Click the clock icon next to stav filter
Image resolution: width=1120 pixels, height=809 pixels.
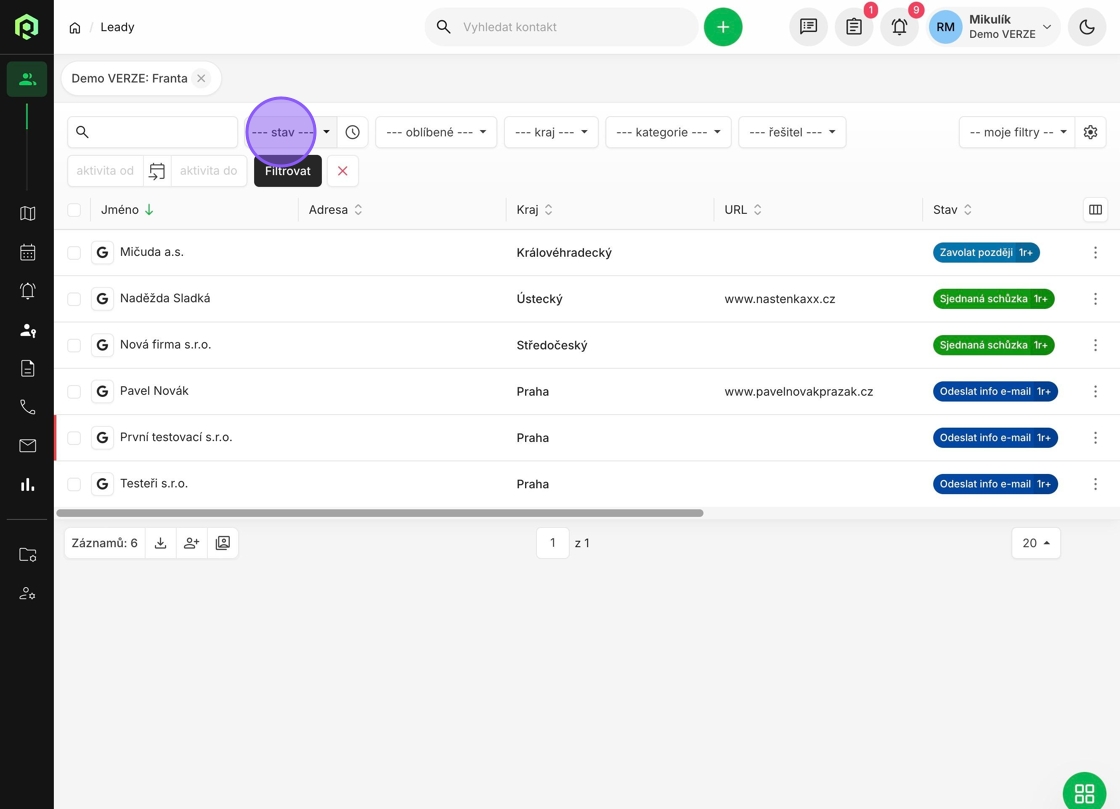(x=352, y=132)
